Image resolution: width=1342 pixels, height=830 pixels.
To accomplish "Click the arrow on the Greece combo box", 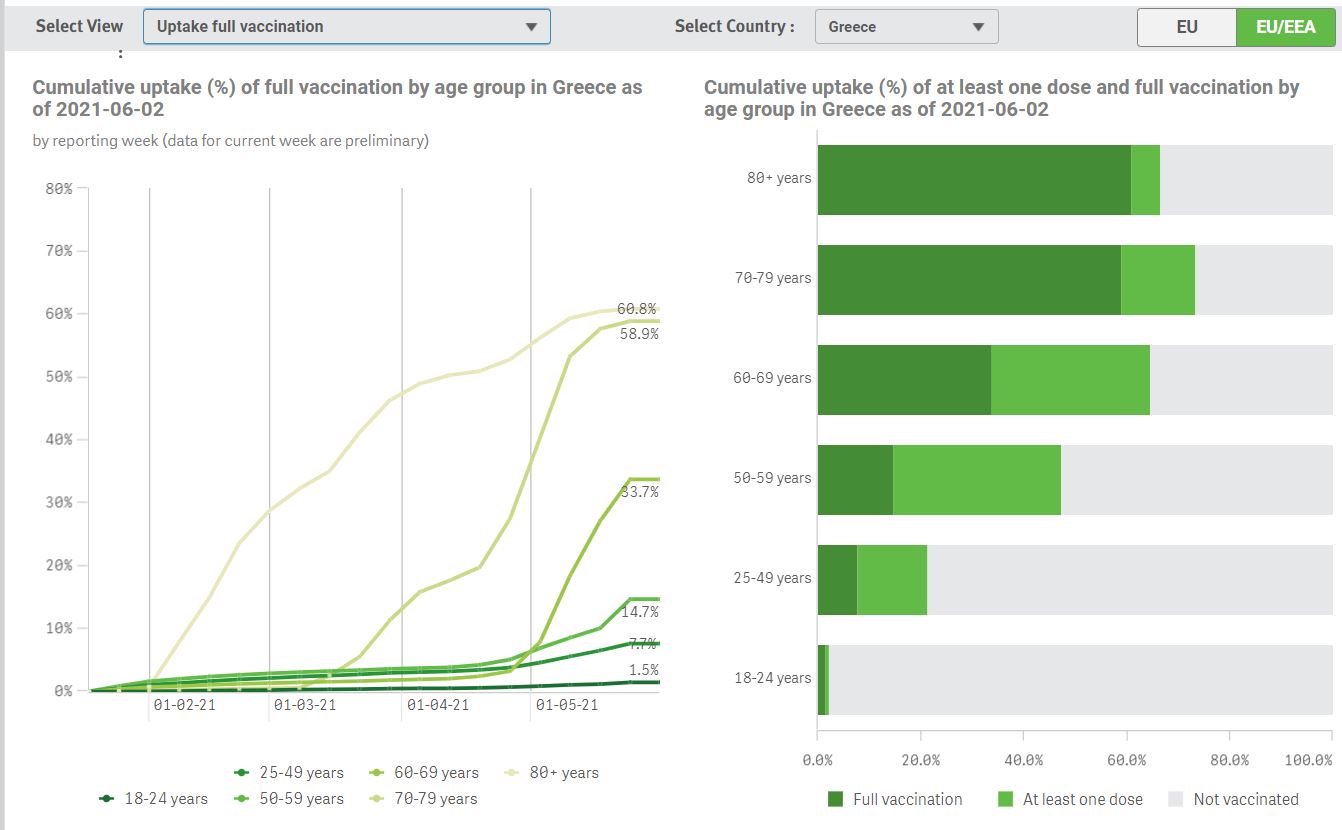I will coord(978,27).
